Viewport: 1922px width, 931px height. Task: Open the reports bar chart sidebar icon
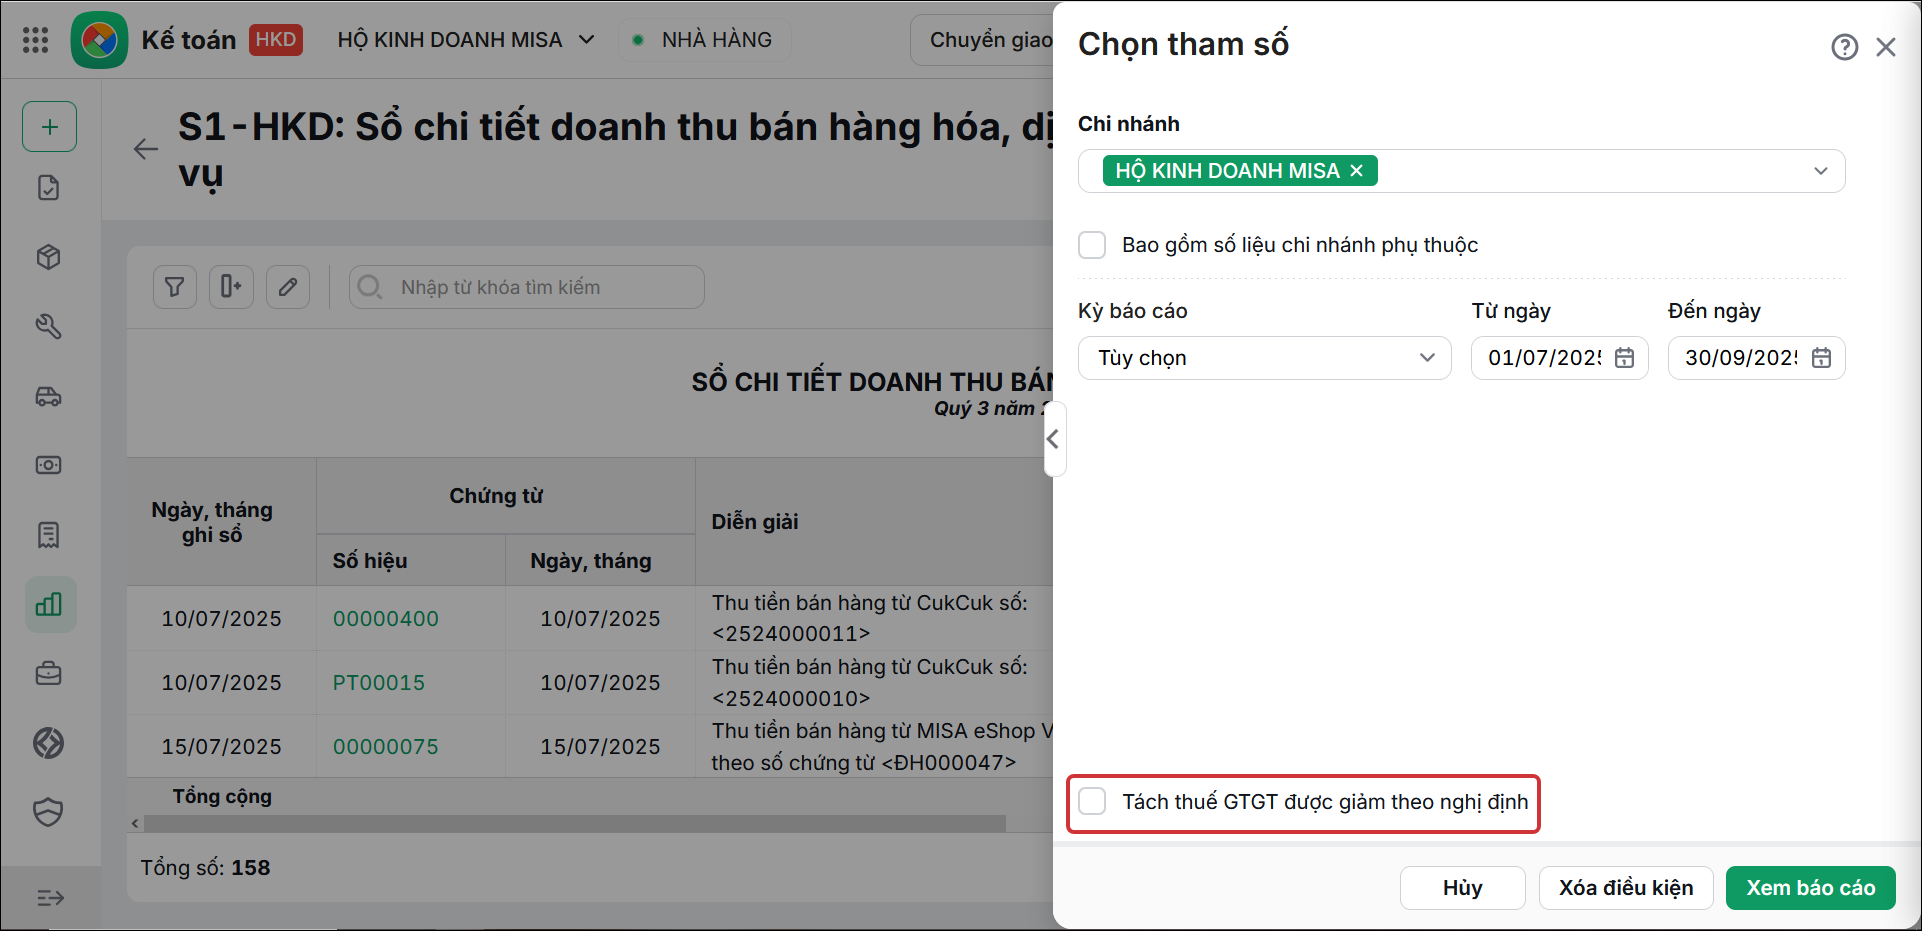(x=49, y=604)
